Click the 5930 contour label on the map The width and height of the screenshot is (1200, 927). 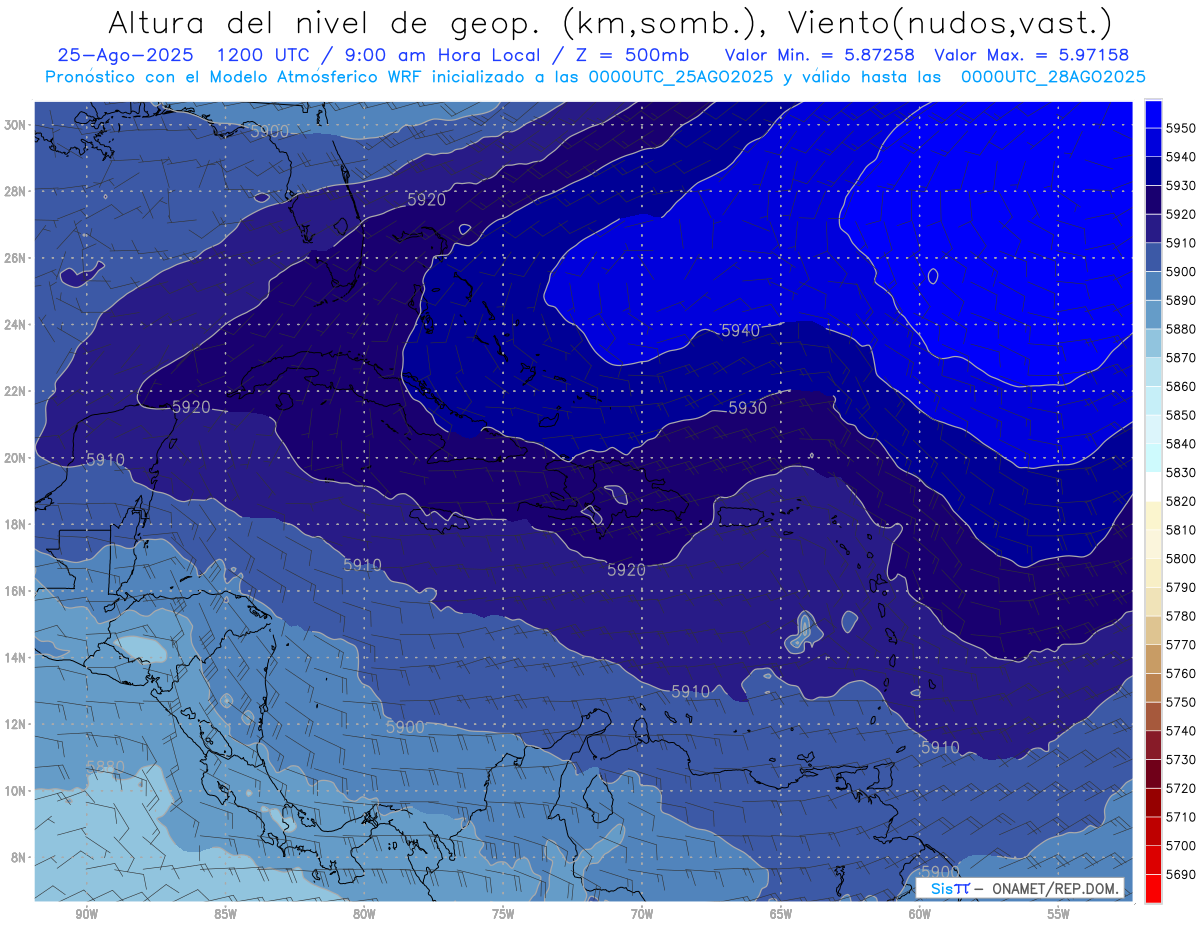coord(748,408)
